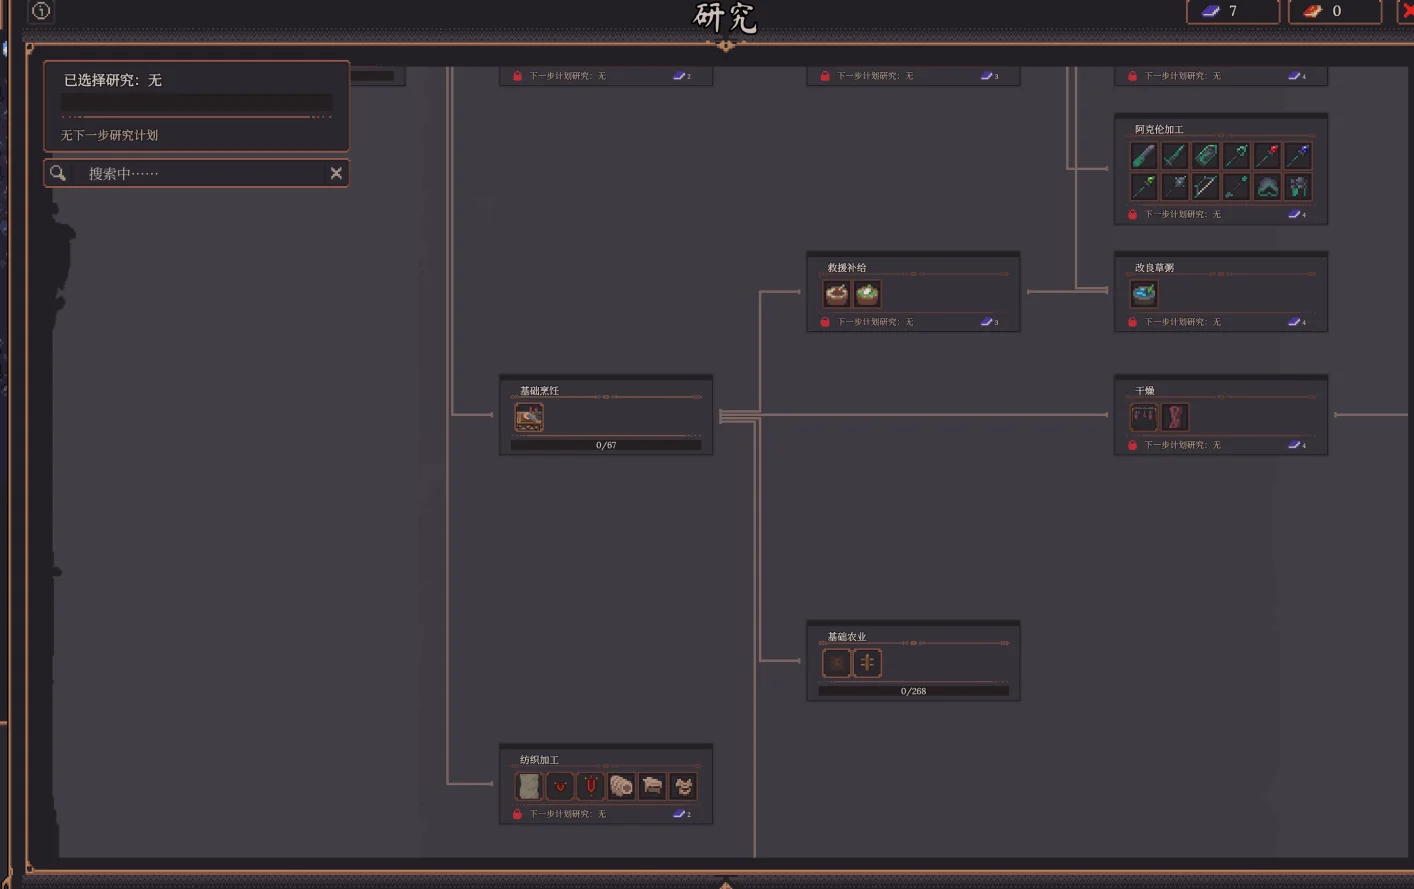Click the green dagger icon in 阿克伦加工

pyautogui.click(x=1143, y=155)
